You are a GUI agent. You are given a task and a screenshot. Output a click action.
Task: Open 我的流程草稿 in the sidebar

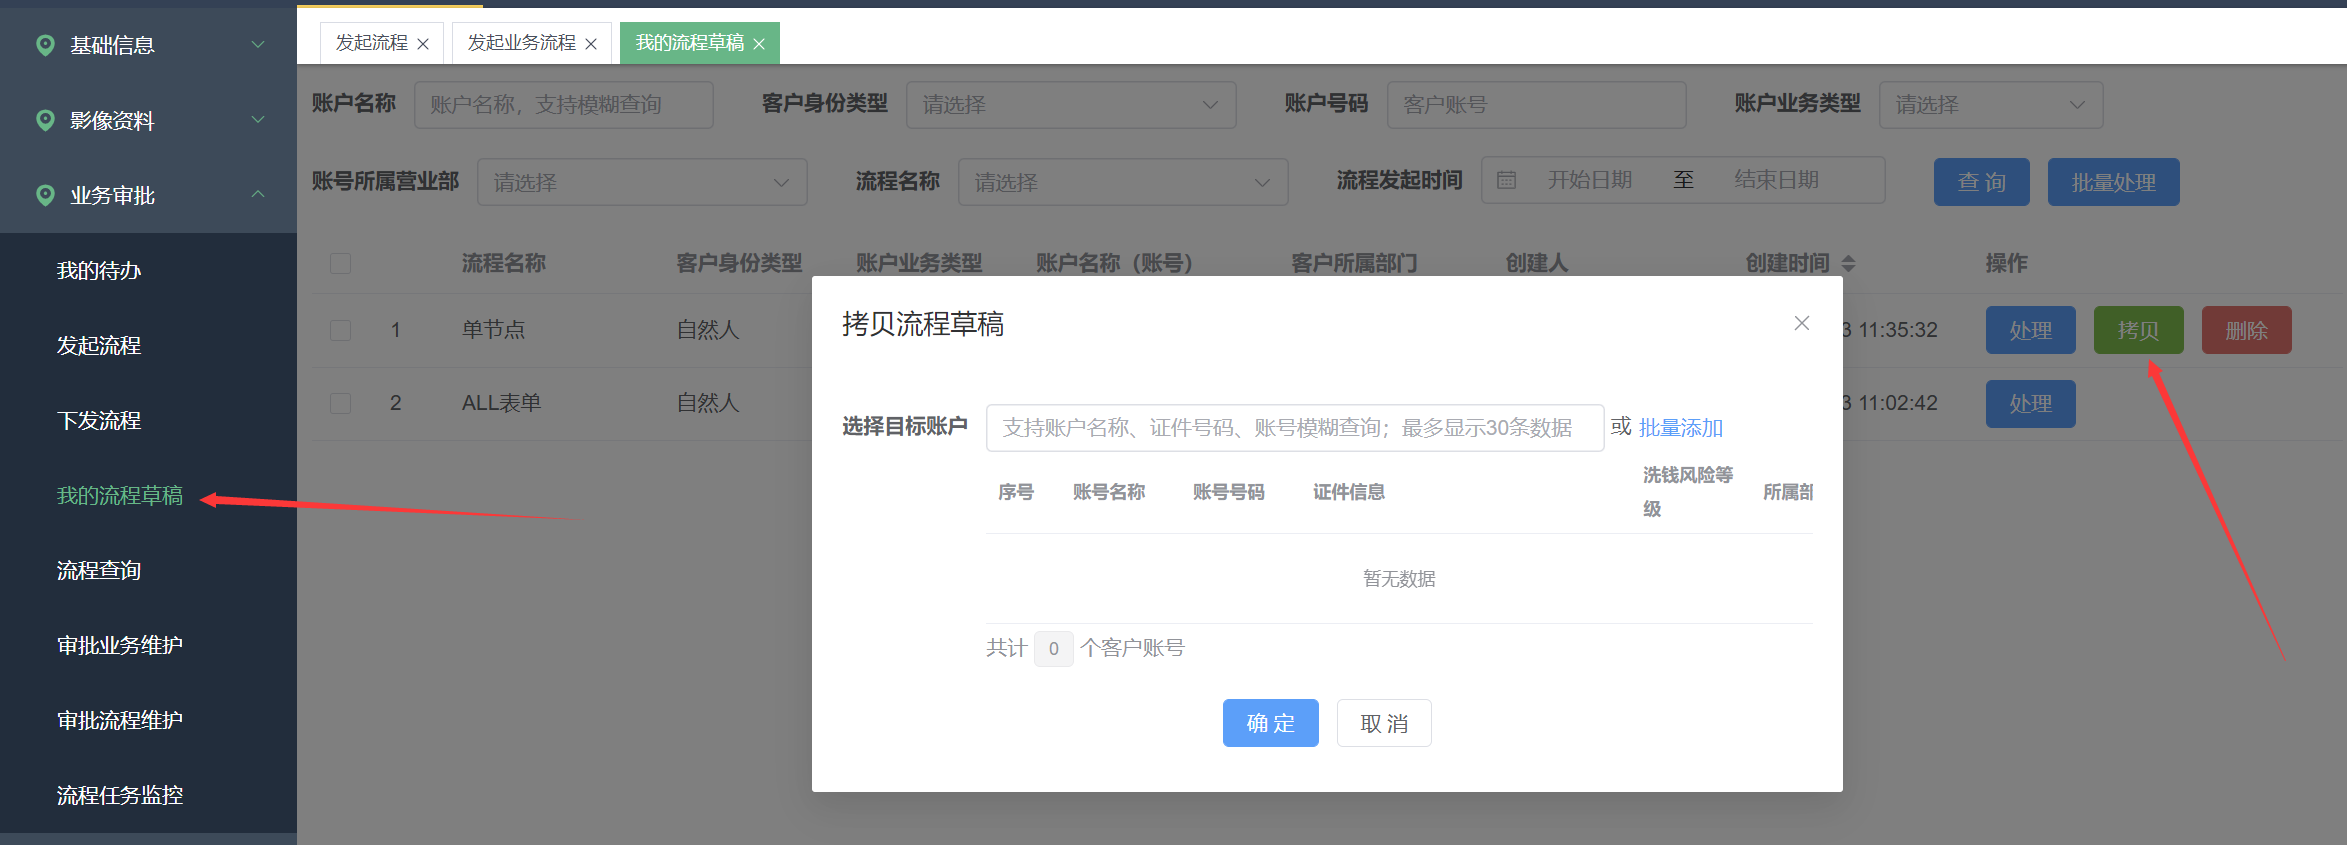pos(120,496)
